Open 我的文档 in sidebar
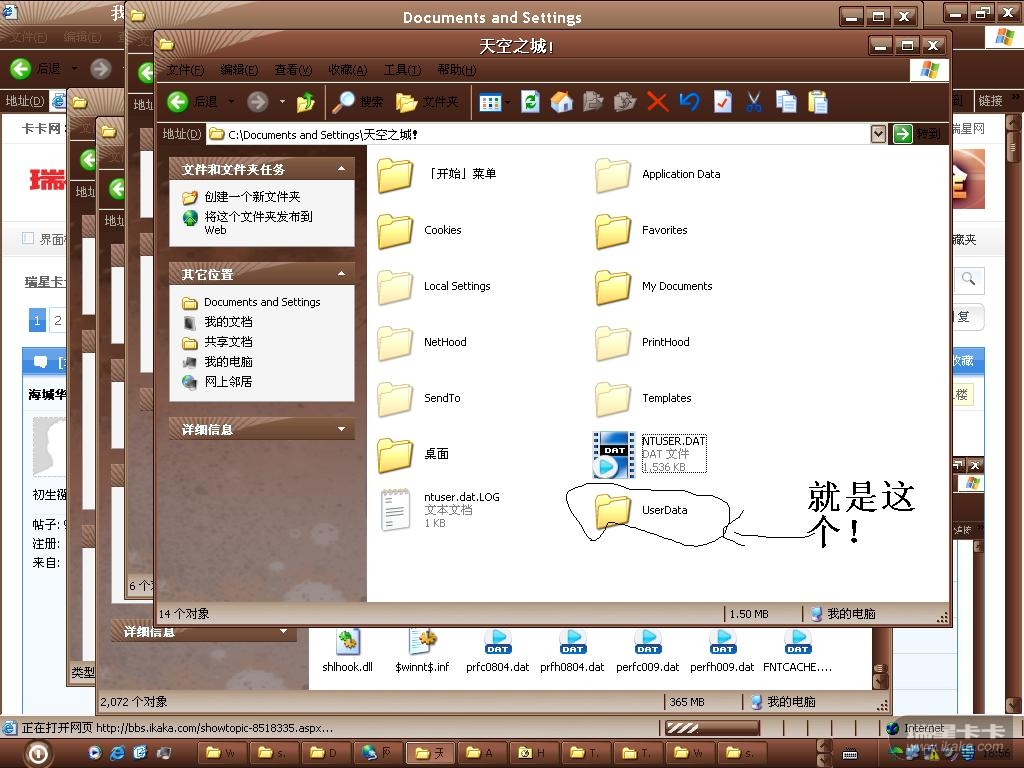 coord(228,322)
